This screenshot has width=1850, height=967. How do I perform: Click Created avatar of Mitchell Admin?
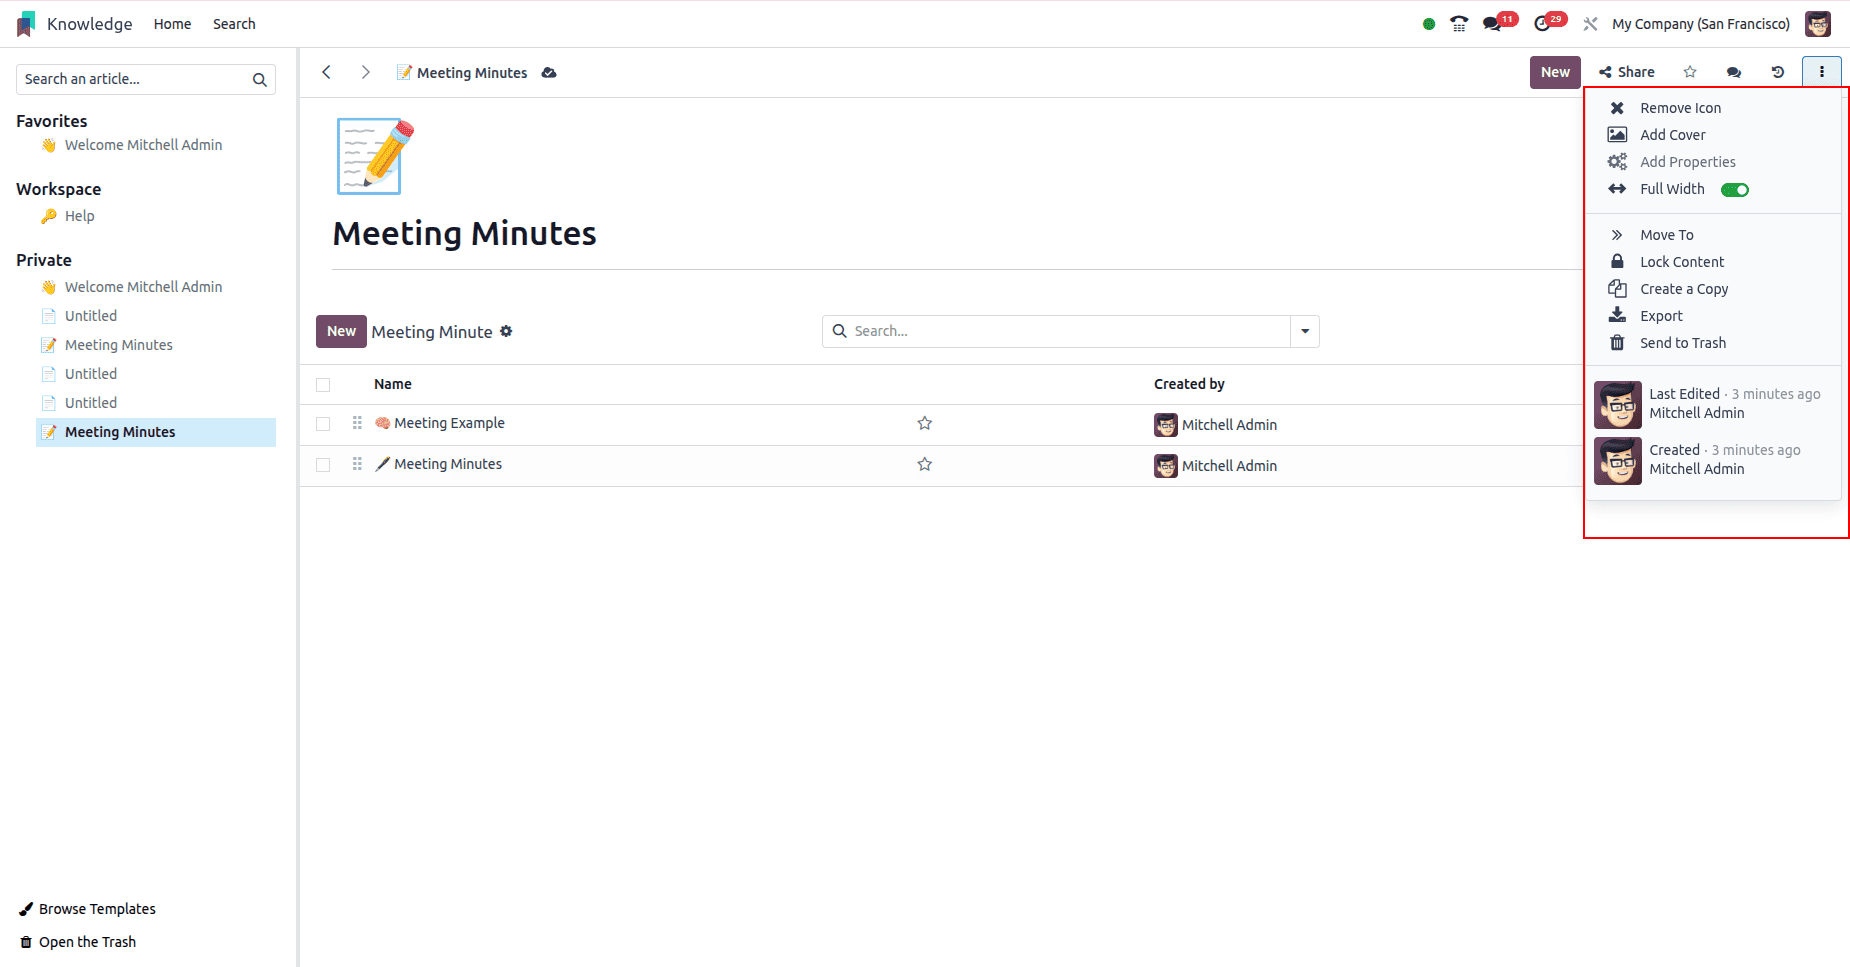click(x=1617, y=460)
